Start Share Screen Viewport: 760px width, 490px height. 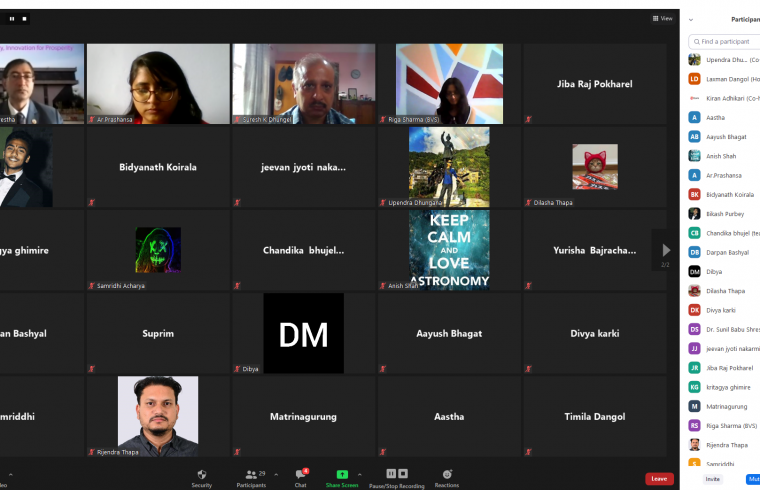[x=342, y=478]
